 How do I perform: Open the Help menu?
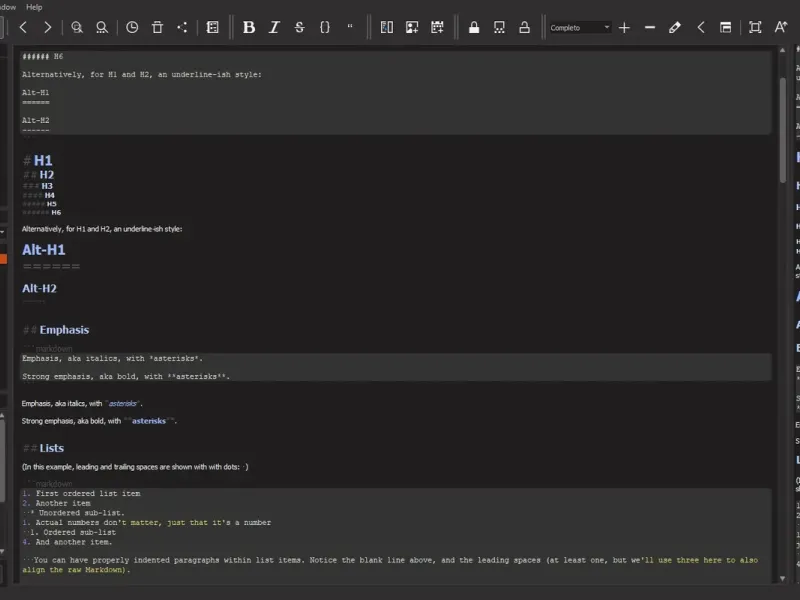[x=34, y=6]
